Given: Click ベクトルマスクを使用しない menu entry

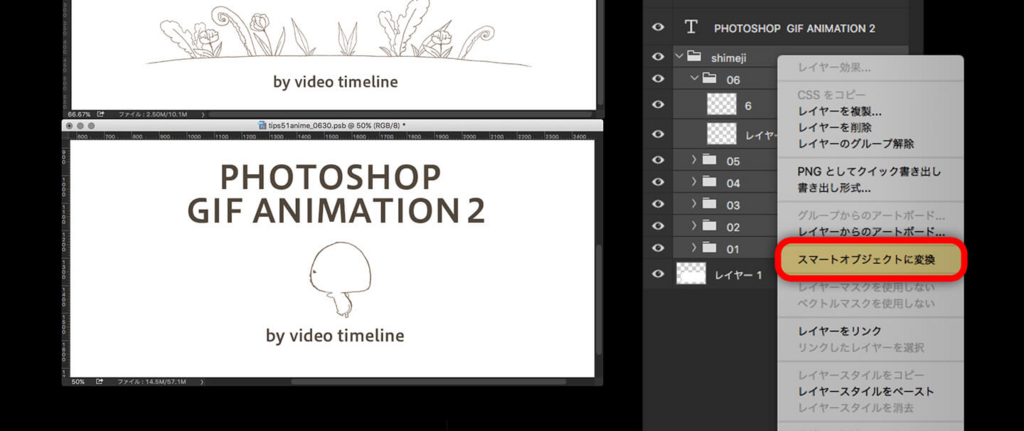Looking at the screenshot, I should 866,304.
